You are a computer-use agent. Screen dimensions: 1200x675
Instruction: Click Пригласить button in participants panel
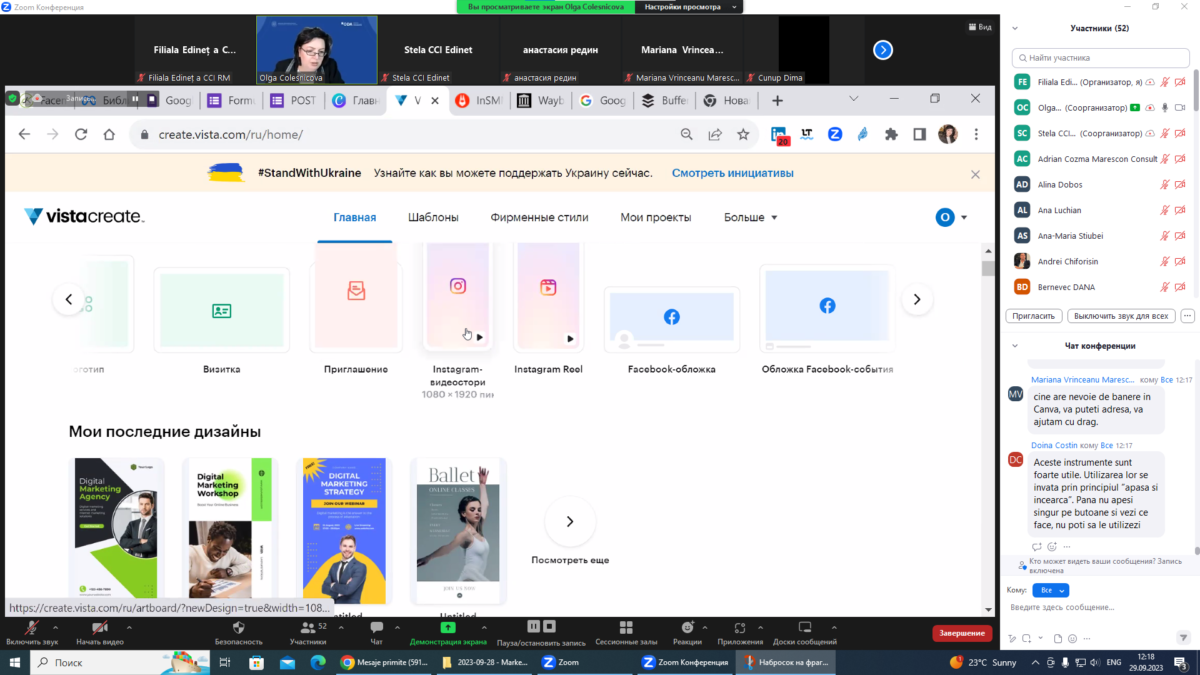click(1034, 316)
